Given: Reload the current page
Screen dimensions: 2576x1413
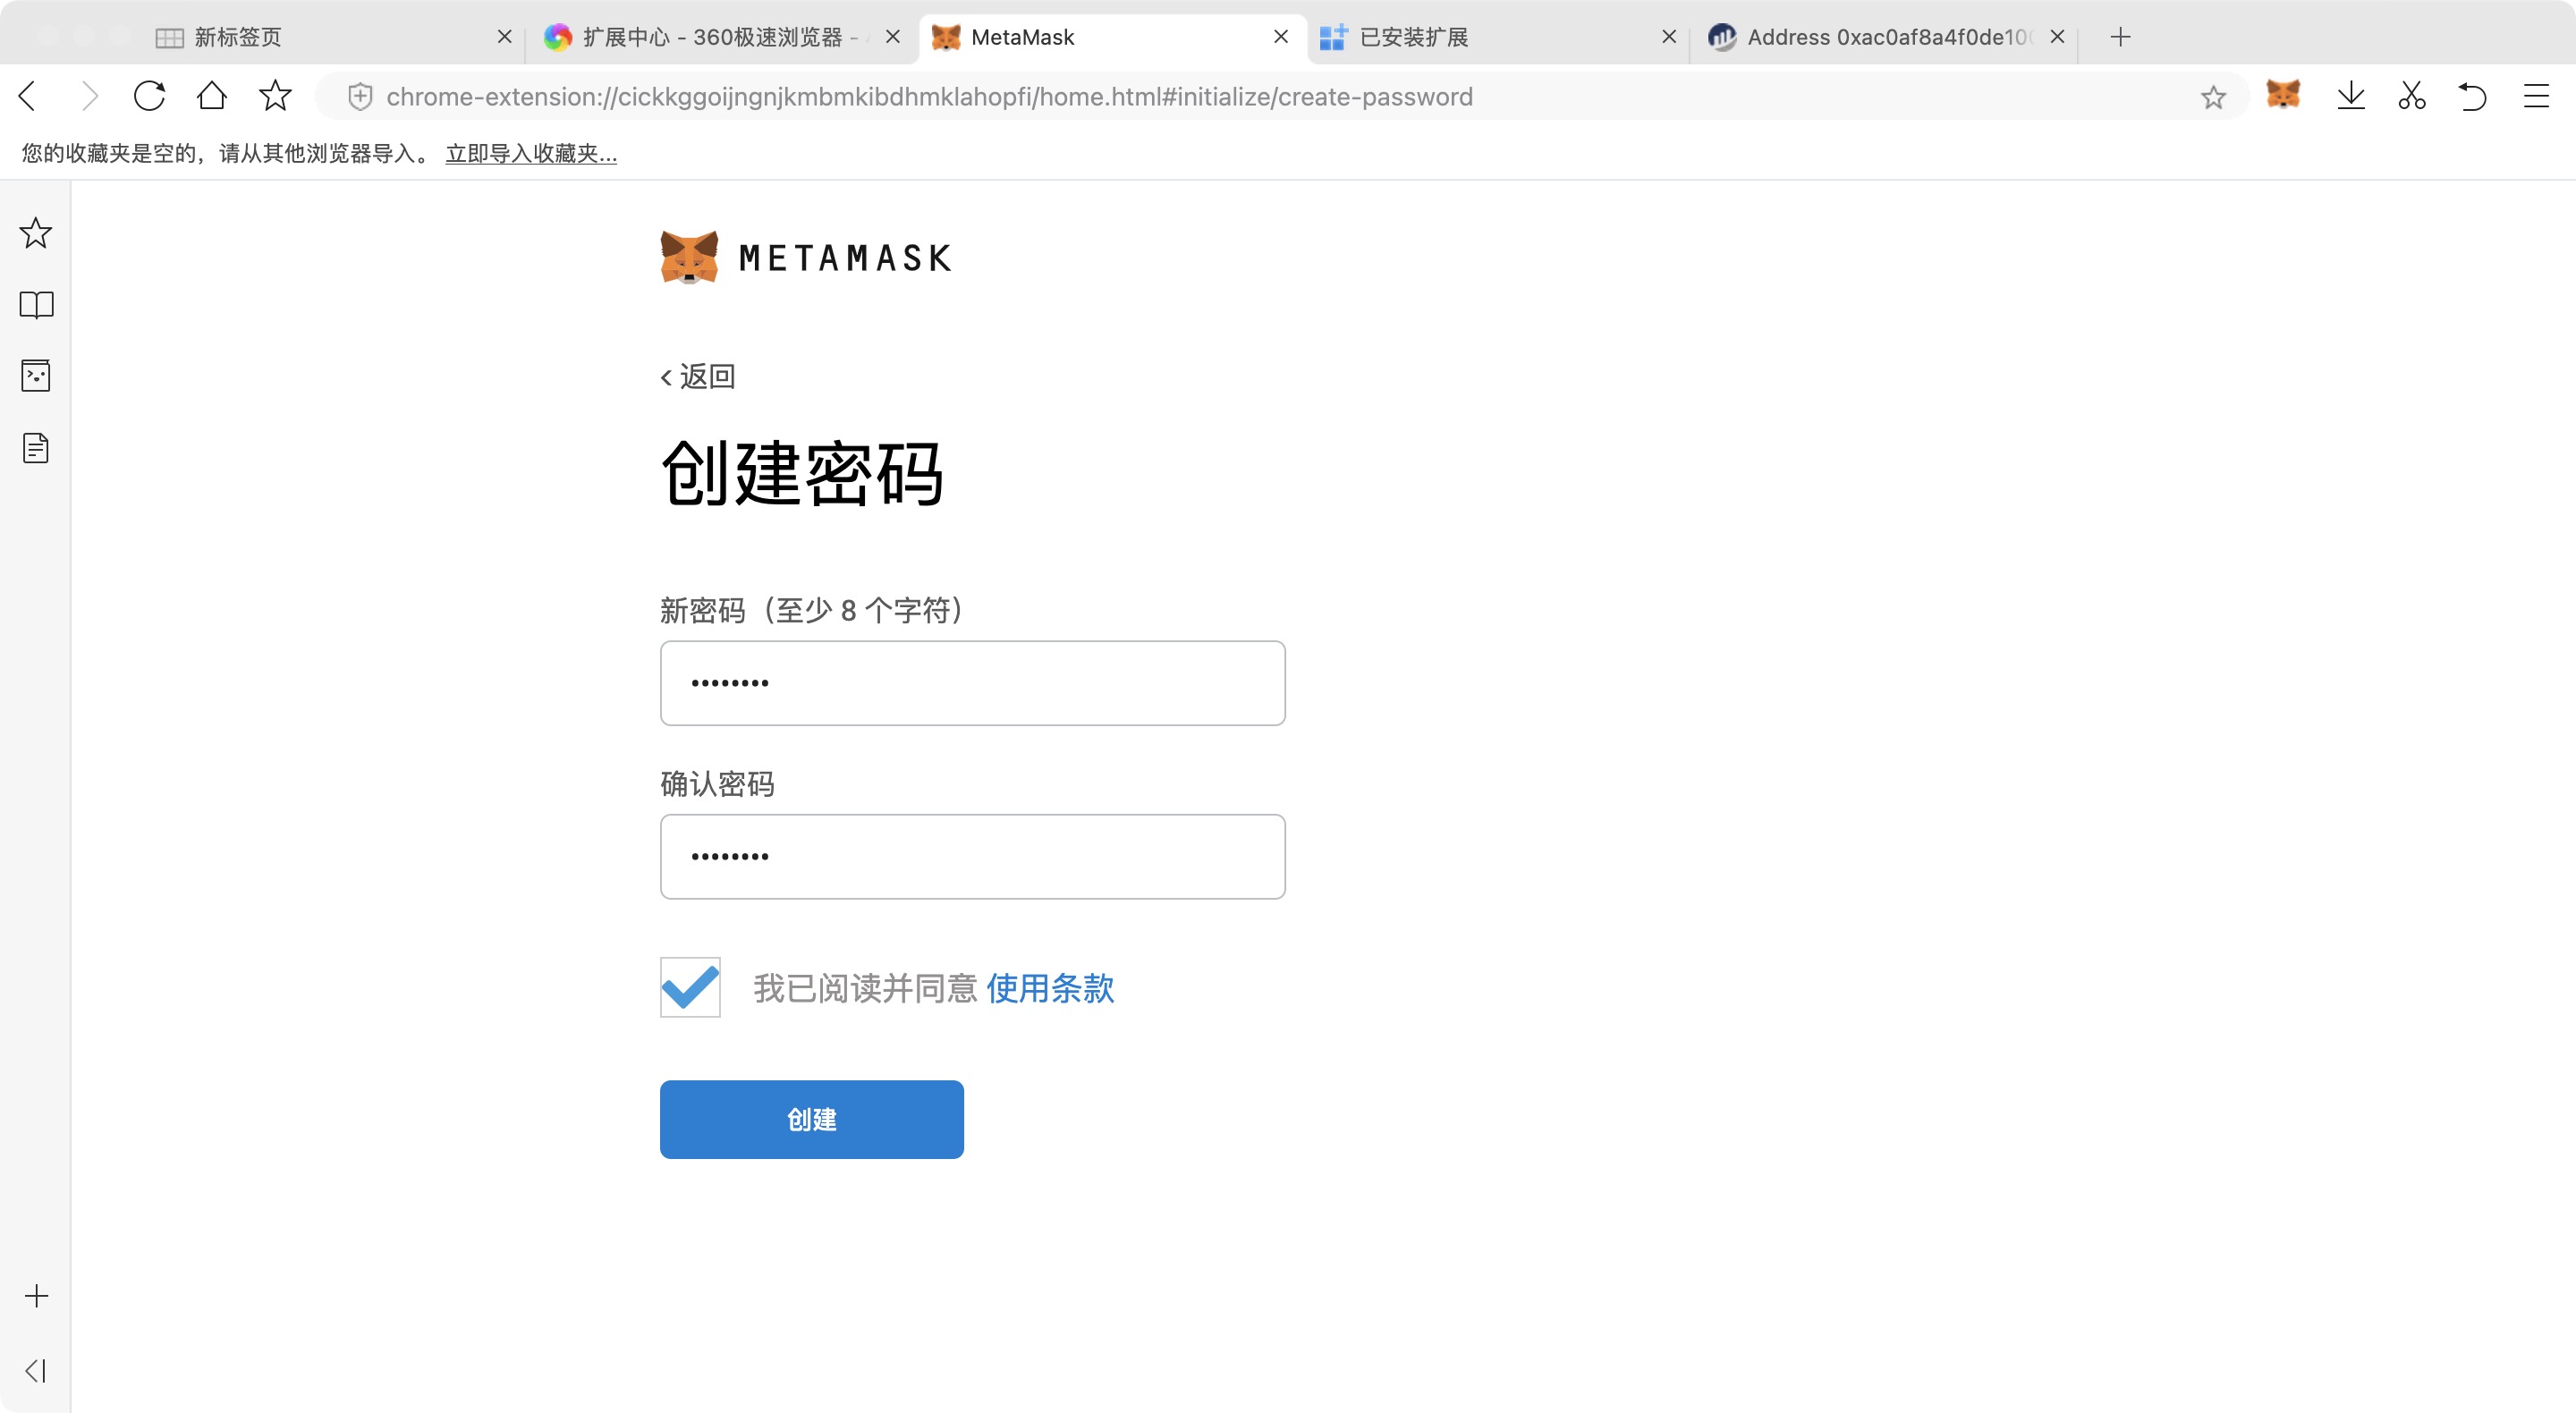Looking at the screenshot, I should click(x=149, y=96).
